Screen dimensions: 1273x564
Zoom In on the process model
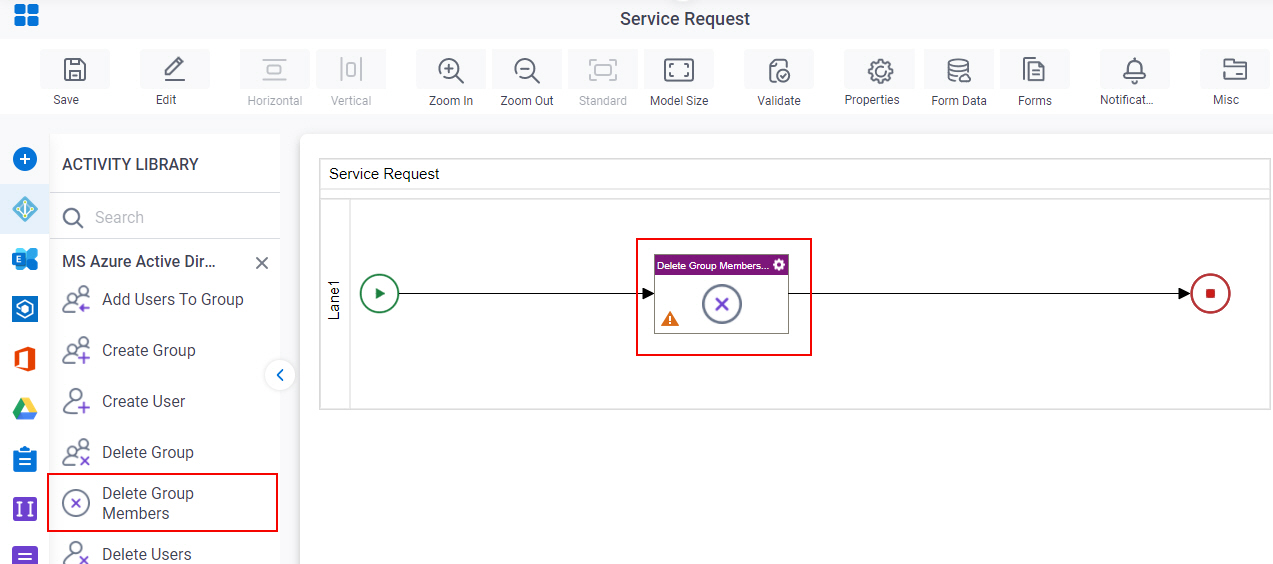(451, 70)
